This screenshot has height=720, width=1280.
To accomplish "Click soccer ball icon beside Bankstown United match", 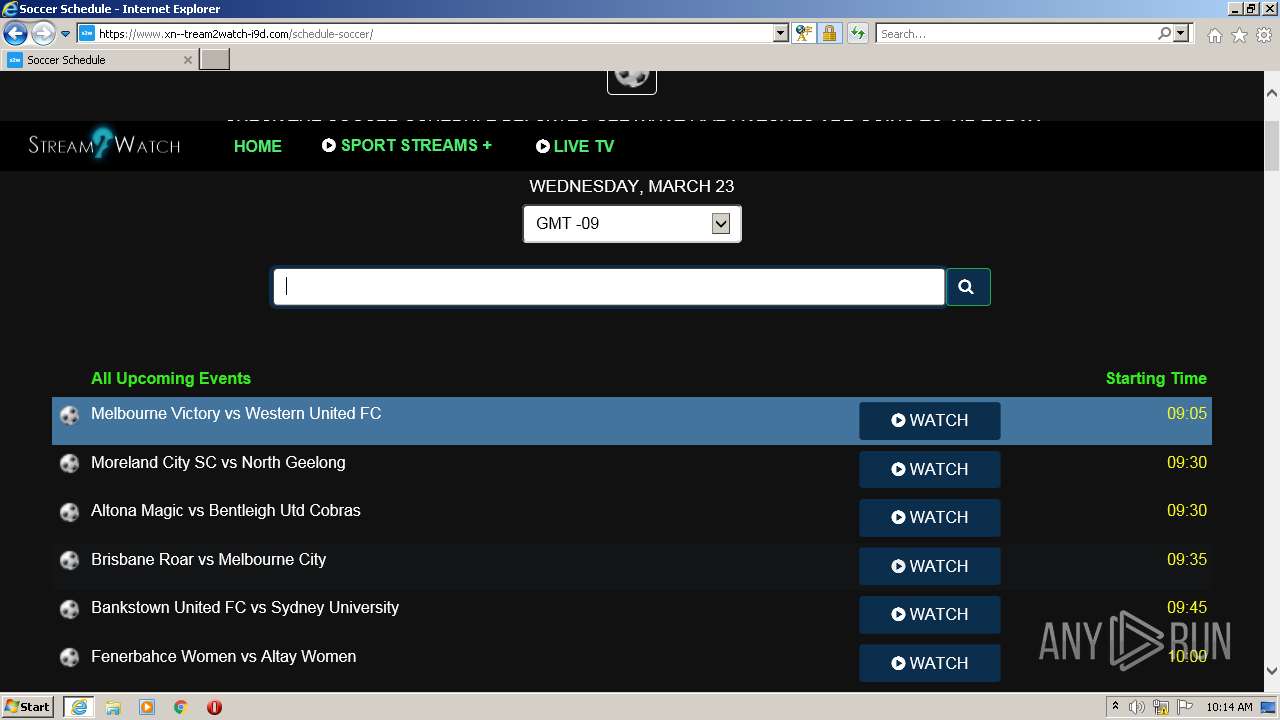I will pos(69,609).
